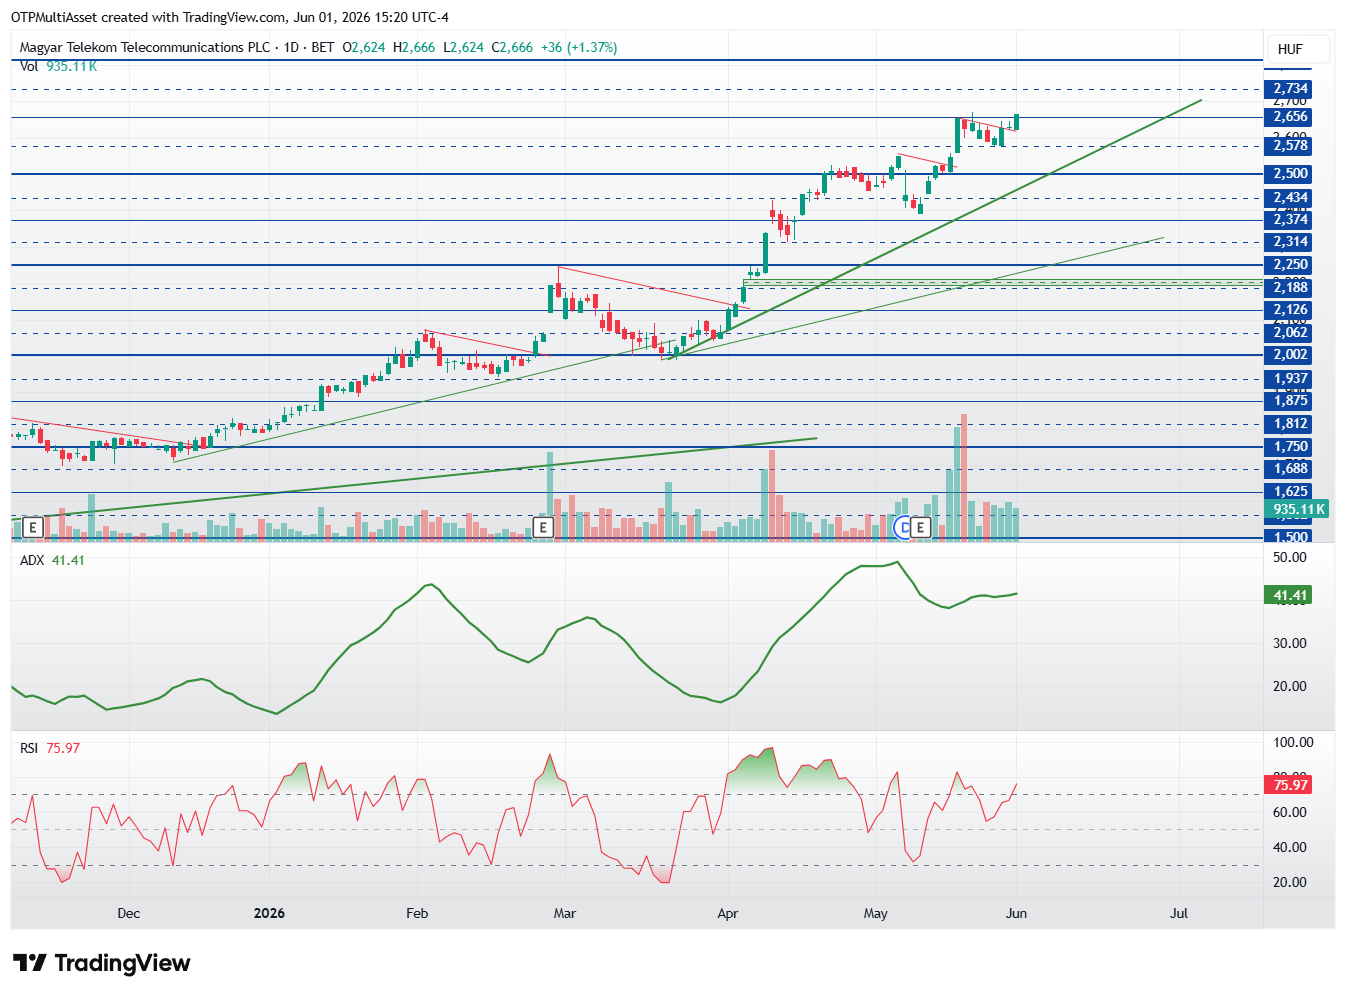Image resolution: width=1346 pixels, height=997 pixels.
Task: Click the Jun label on time axis
Action: pos(1016,913)
